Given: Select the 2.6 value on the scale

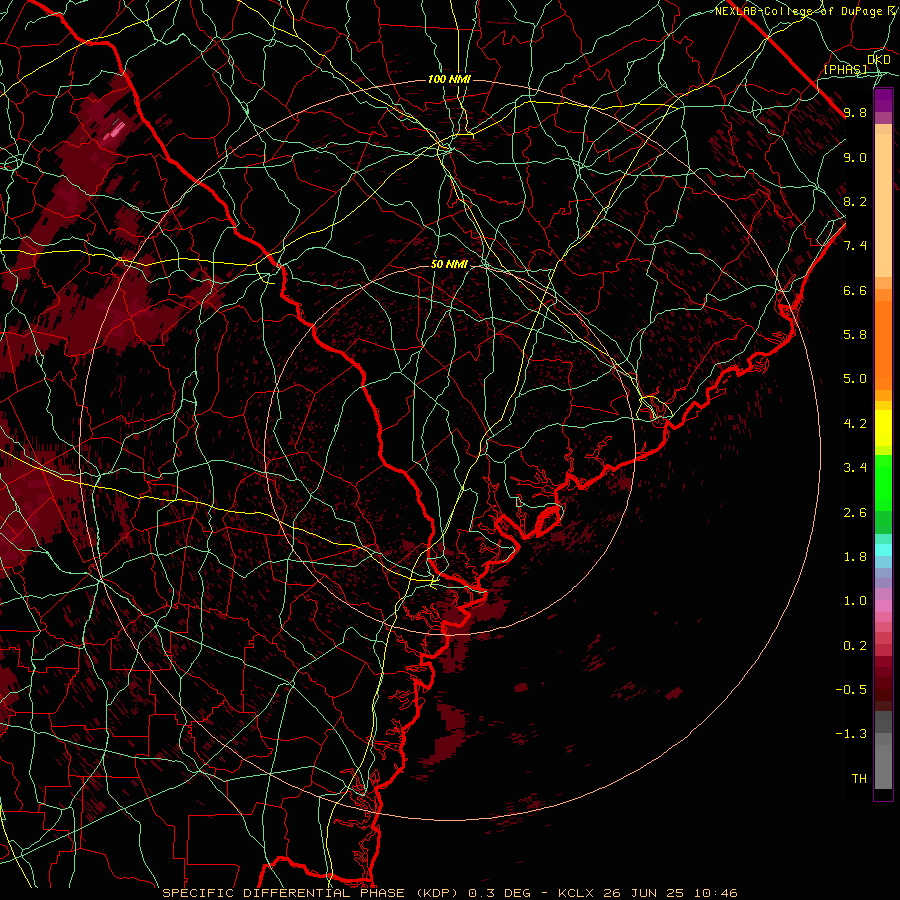Looking at the screenshot, I should 855,513.
